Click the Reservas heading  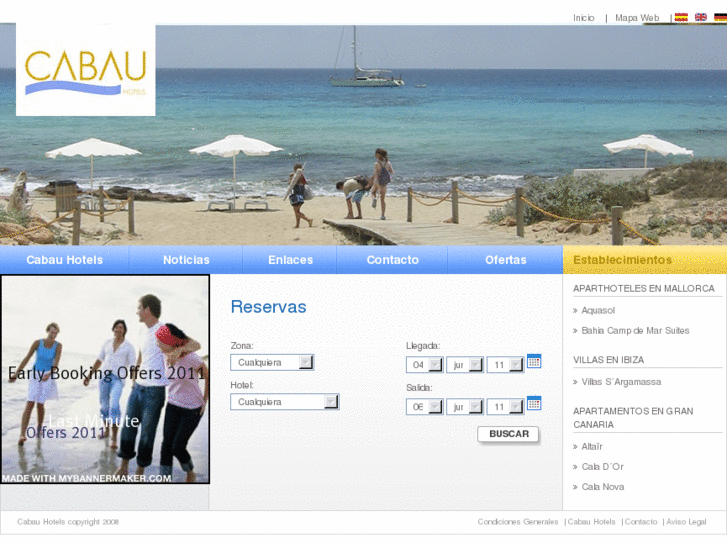coord(268,307)
